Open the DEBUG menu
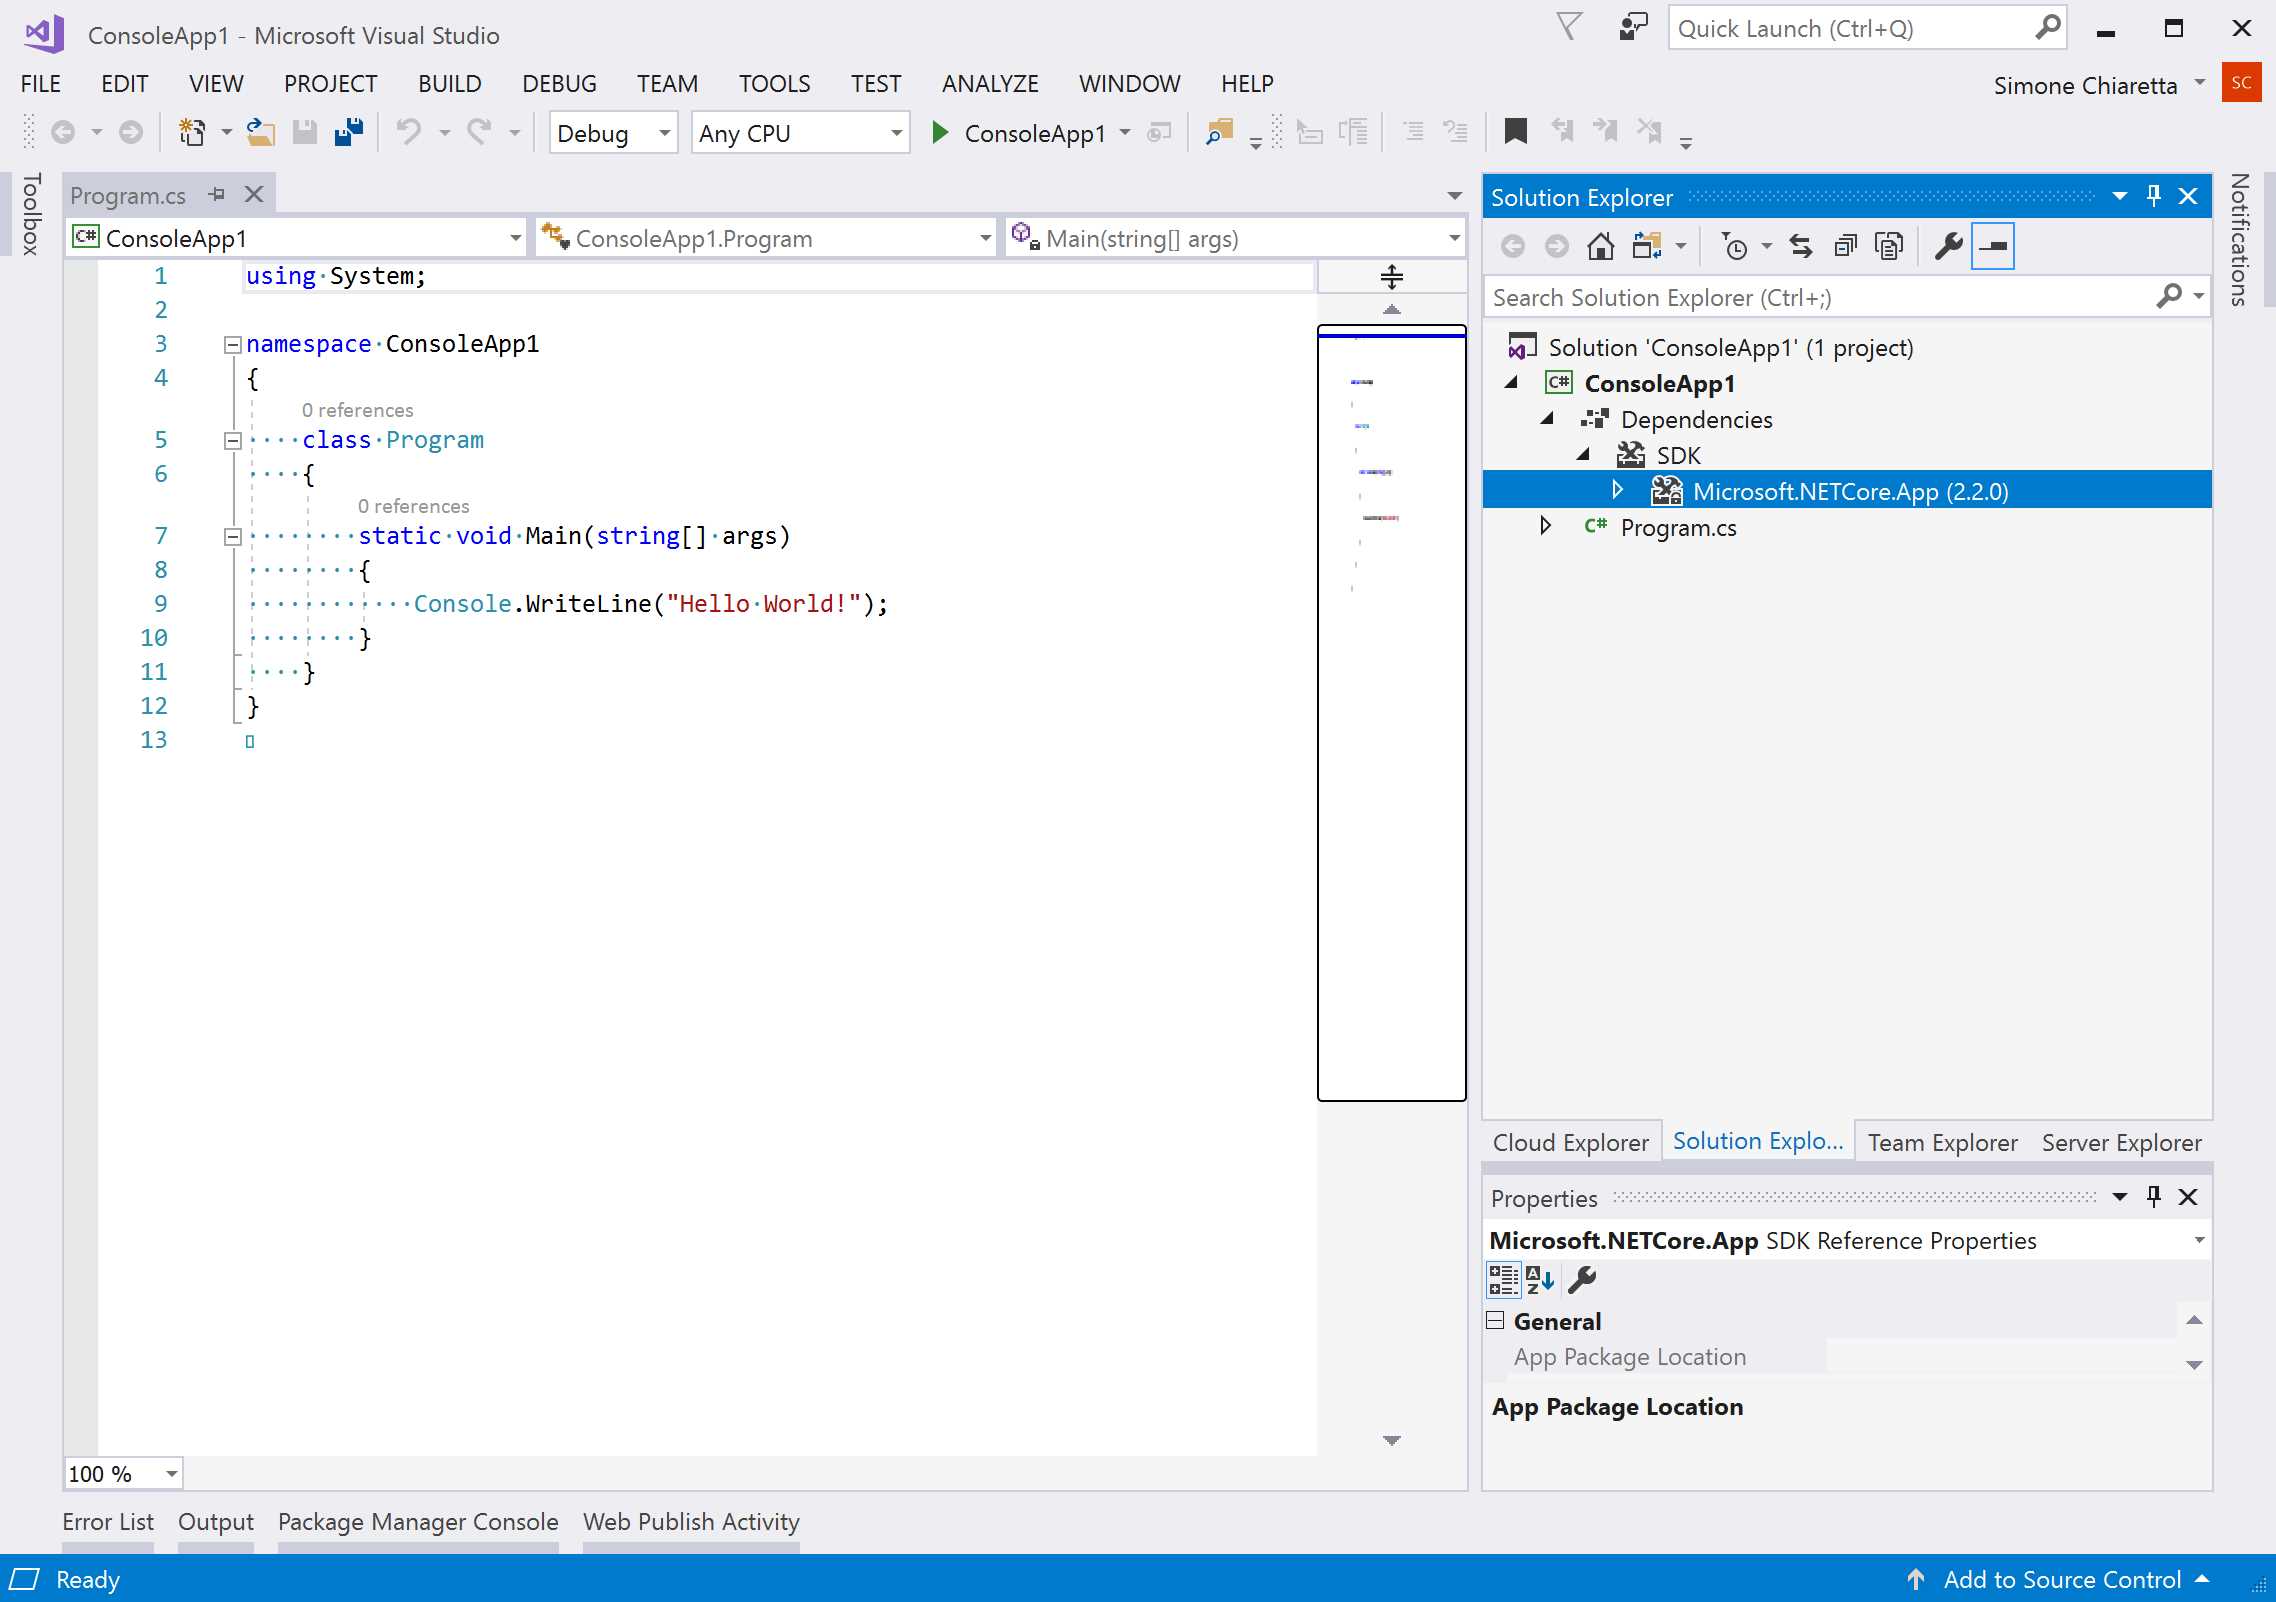This screenshot has width=2276, height=1602. click(x=559, y=83)
